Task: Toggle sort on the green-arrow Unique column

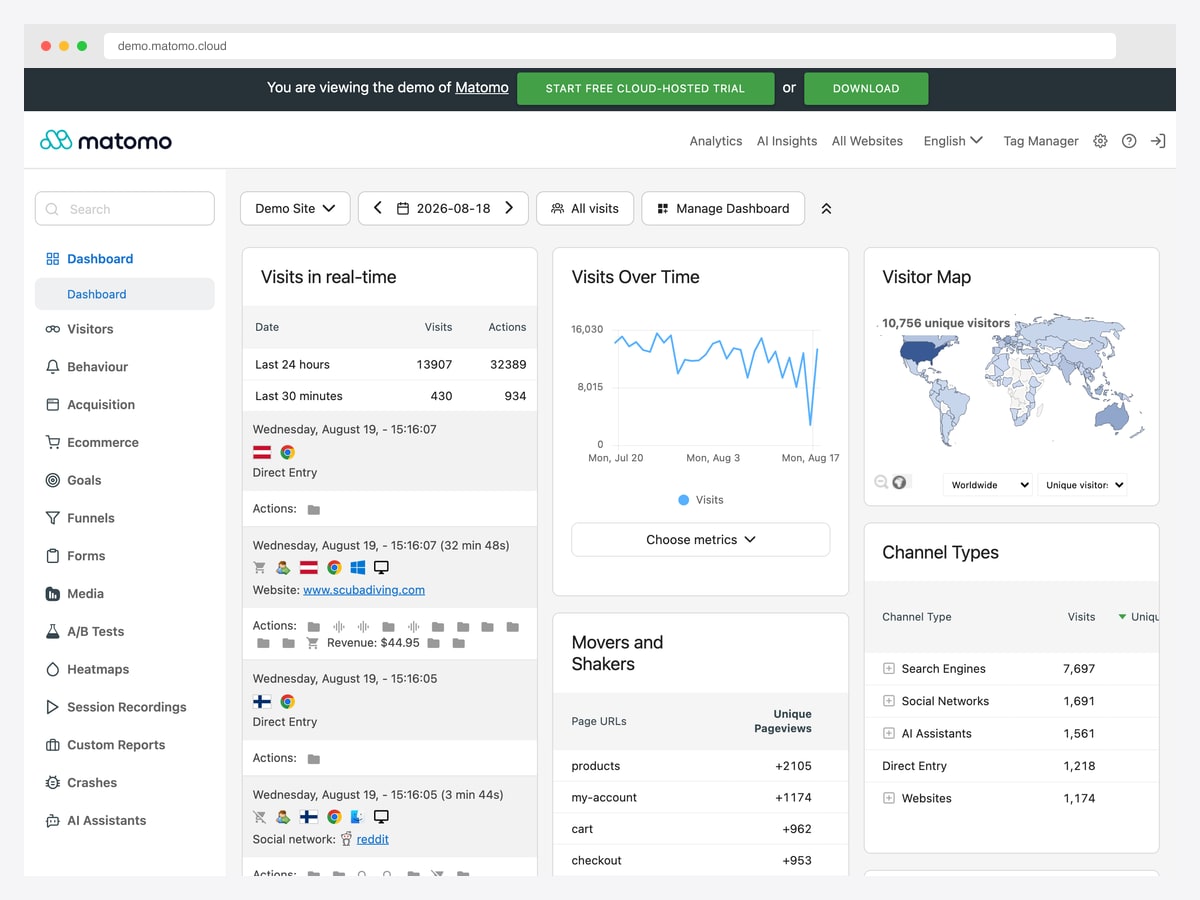Action: click(x=1138, y=617)
